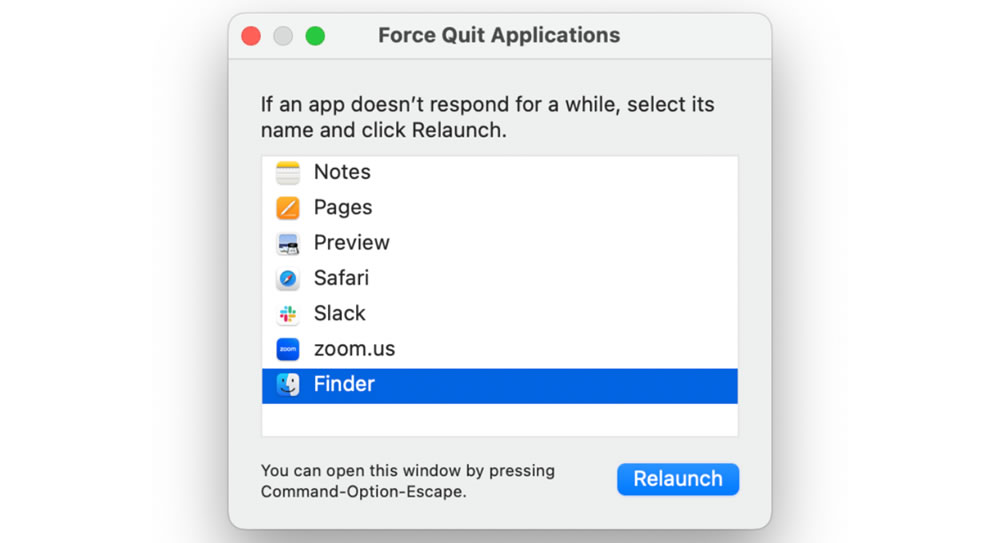Click the Force Quit Applications title bar
The width and height of the screenshot is (1000, 543).
pos(499,36)
